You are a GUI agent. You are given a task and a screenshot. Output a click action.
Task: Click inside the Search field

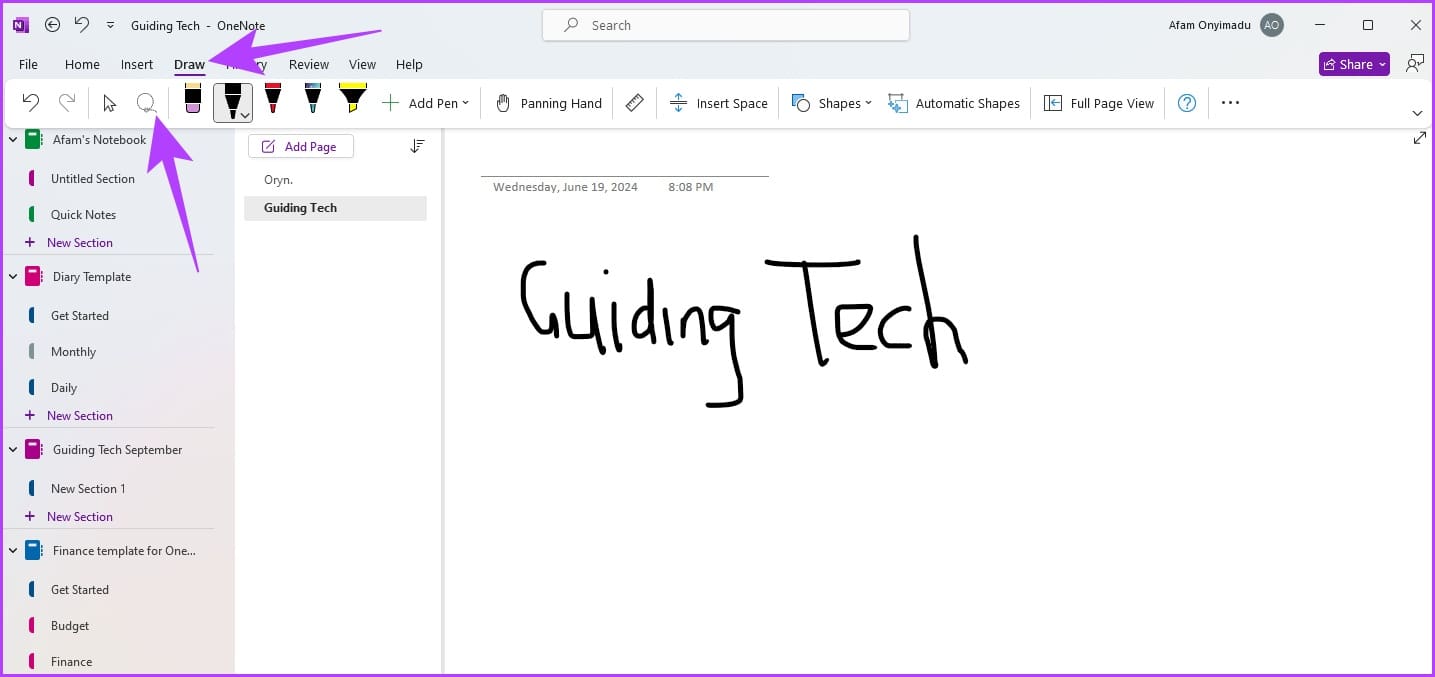pyautogui.click(x=725, y=24)
